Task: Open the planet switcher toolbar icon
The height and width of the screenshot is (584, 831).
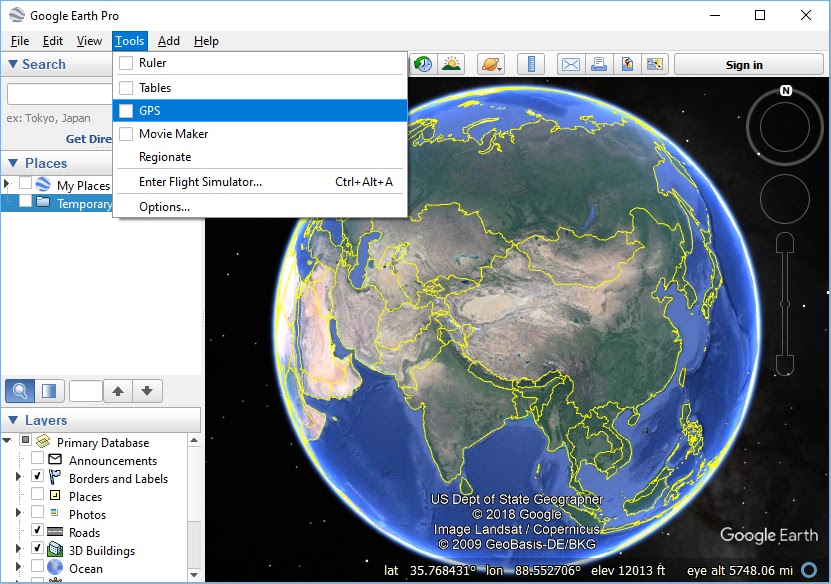Action: (491, 65)
